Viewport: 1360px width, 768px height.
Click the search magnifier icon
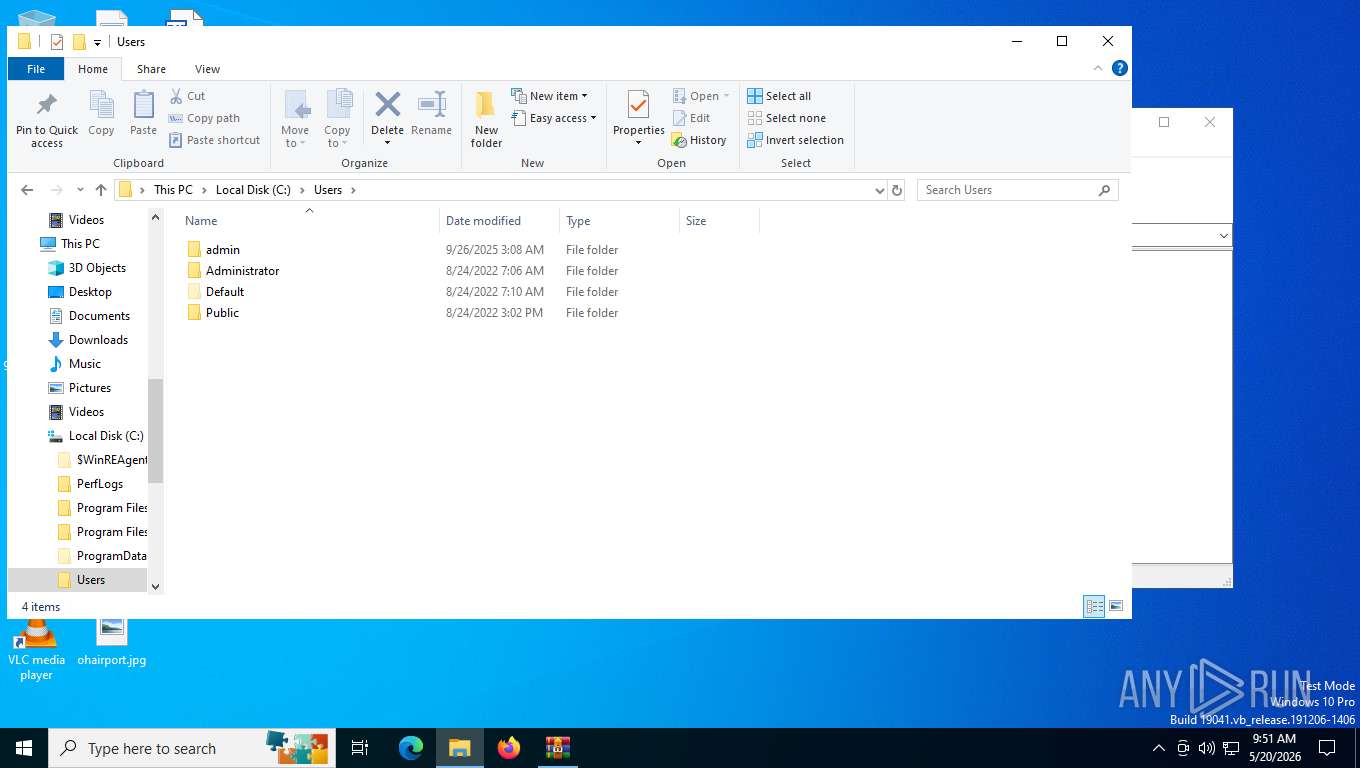[1104, 190]
